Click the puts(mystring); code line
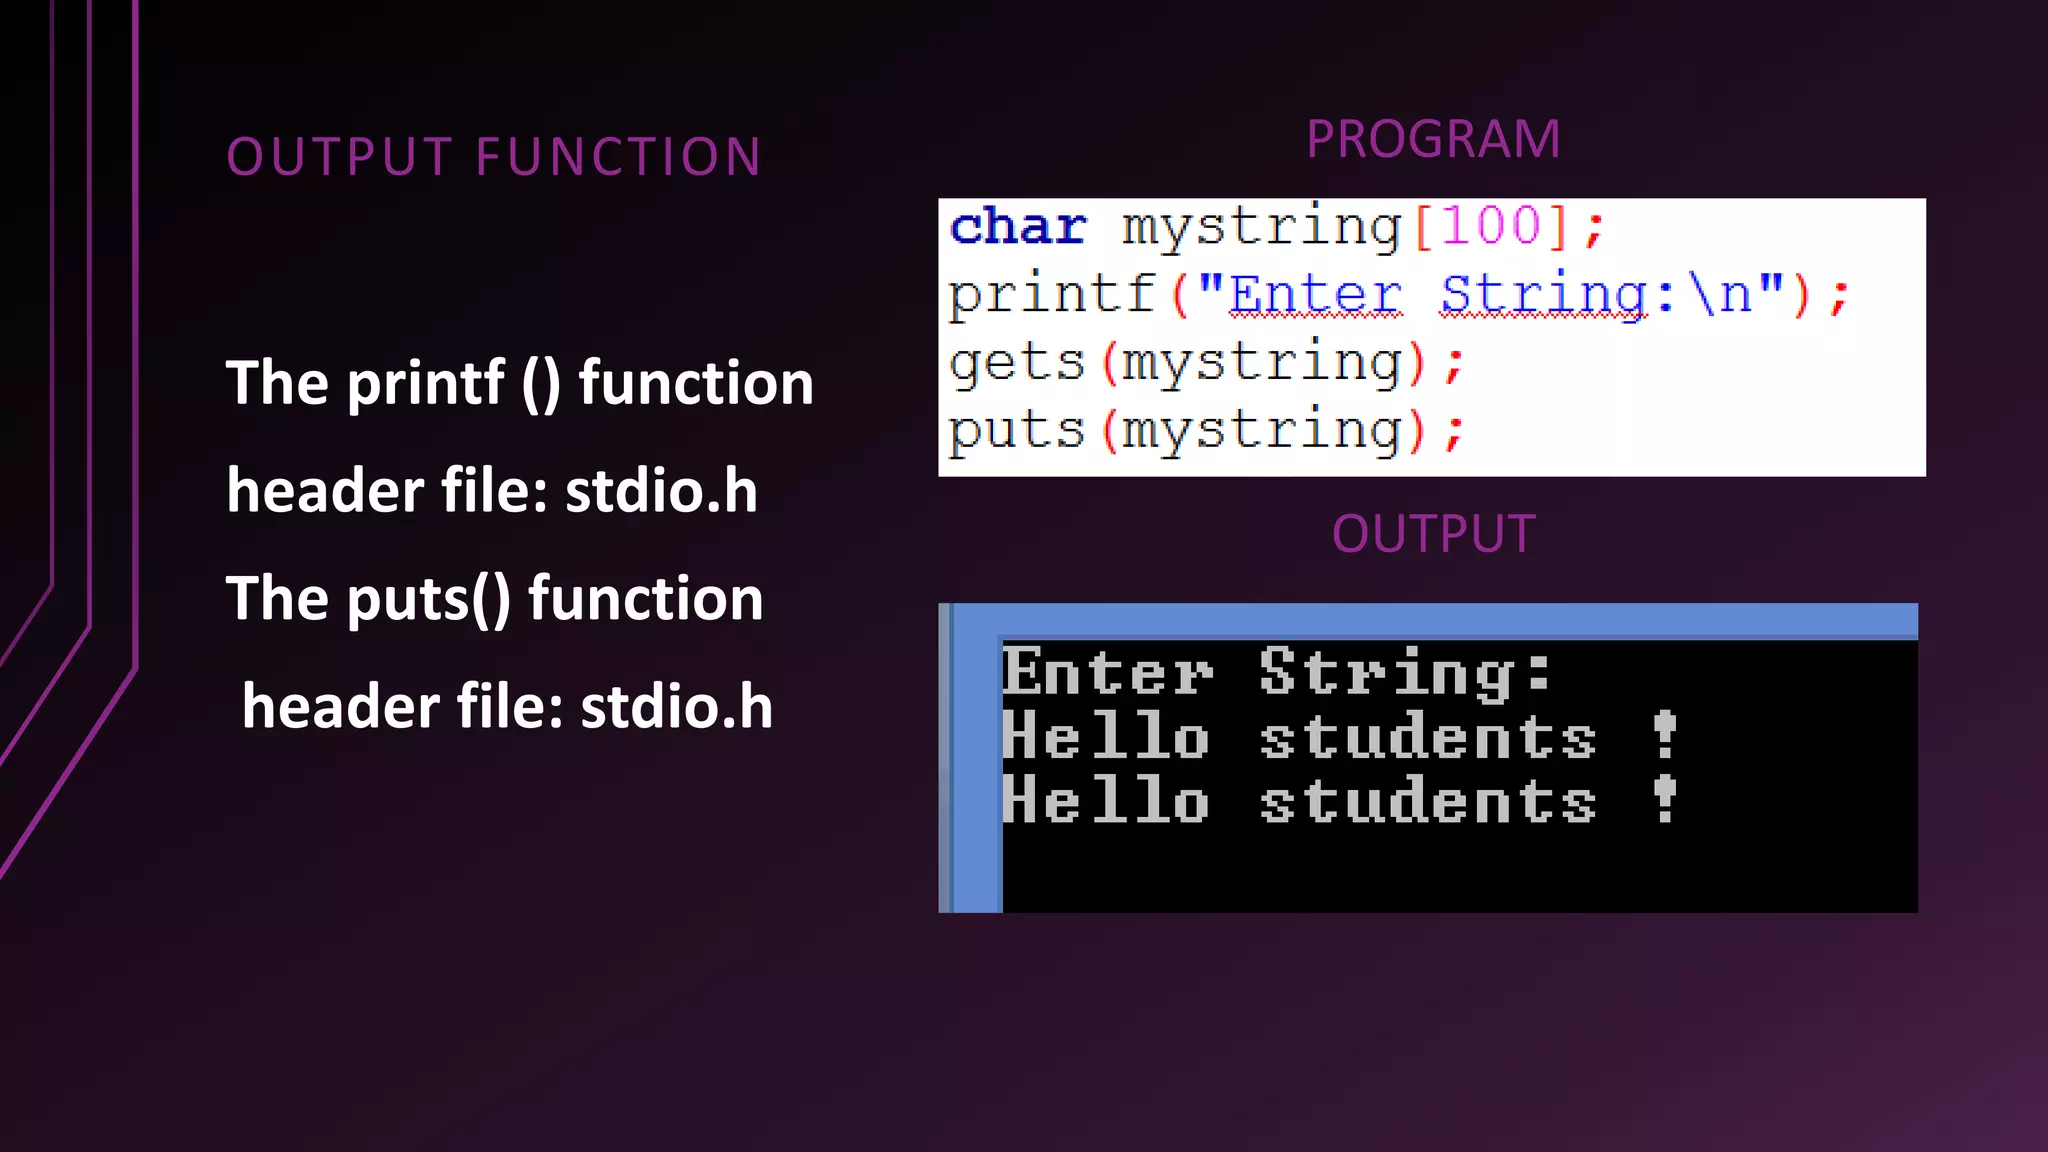The image size is (2048, 1152). click(1205, 432)
